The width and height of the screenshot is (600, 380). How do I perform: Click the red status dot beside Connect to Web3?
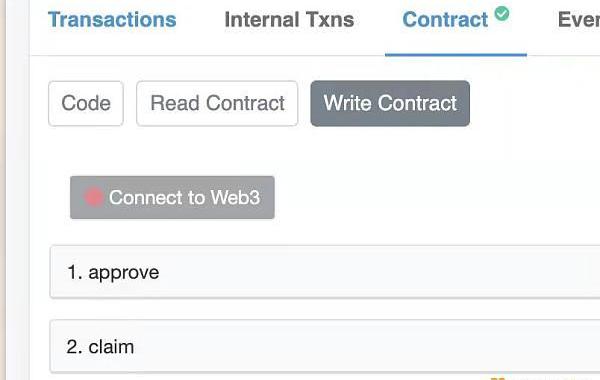pyautogui.click(x=94, y=197)
